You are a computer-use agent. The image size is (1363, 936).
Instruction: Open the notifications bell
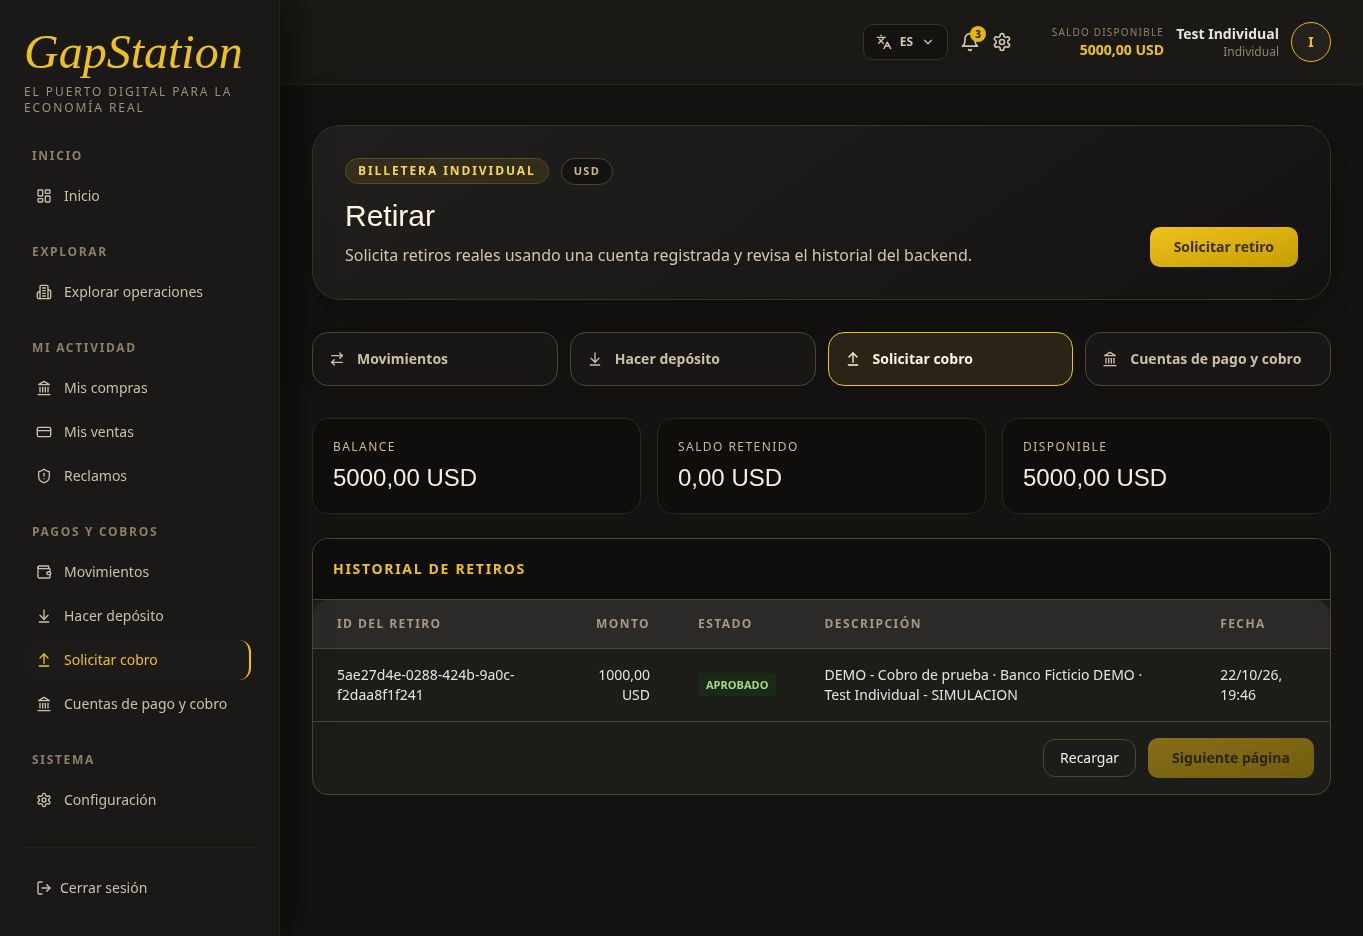[x=970, y=42]
